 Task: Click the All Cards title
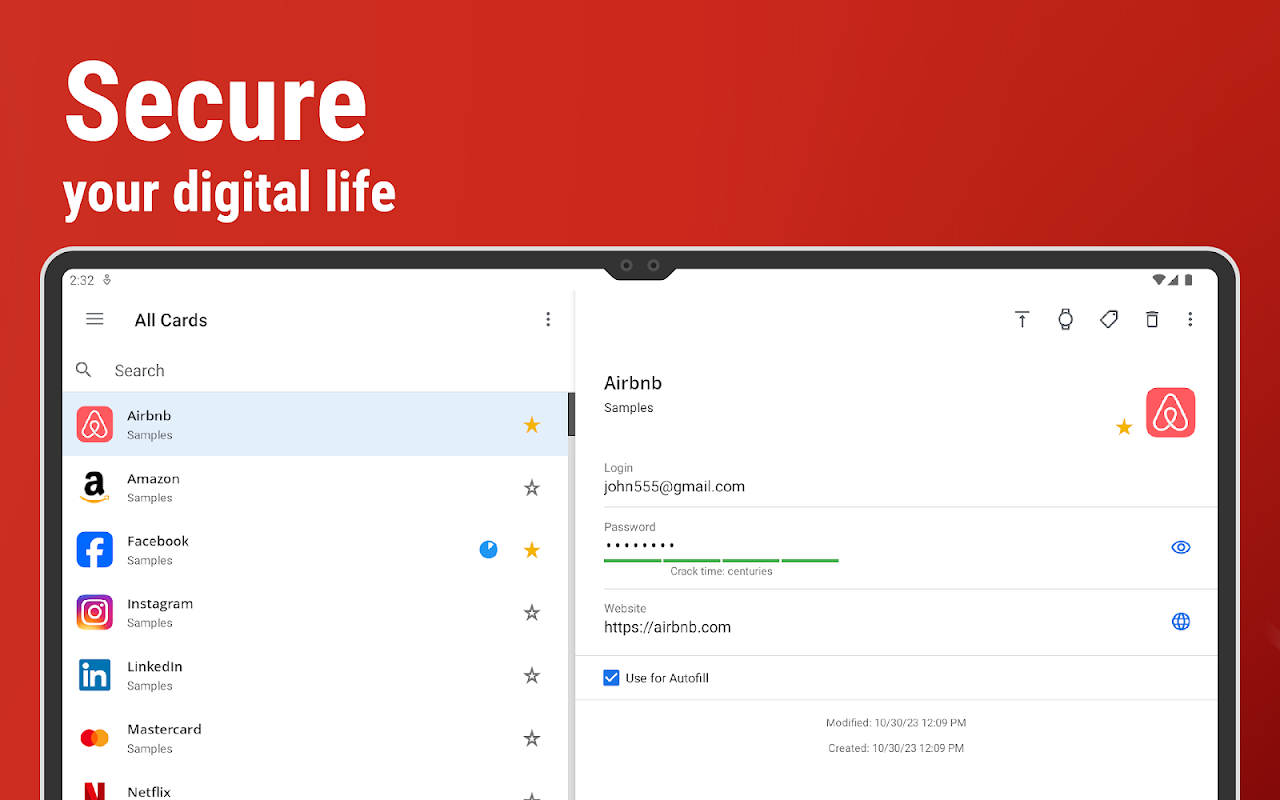point(171,320)
